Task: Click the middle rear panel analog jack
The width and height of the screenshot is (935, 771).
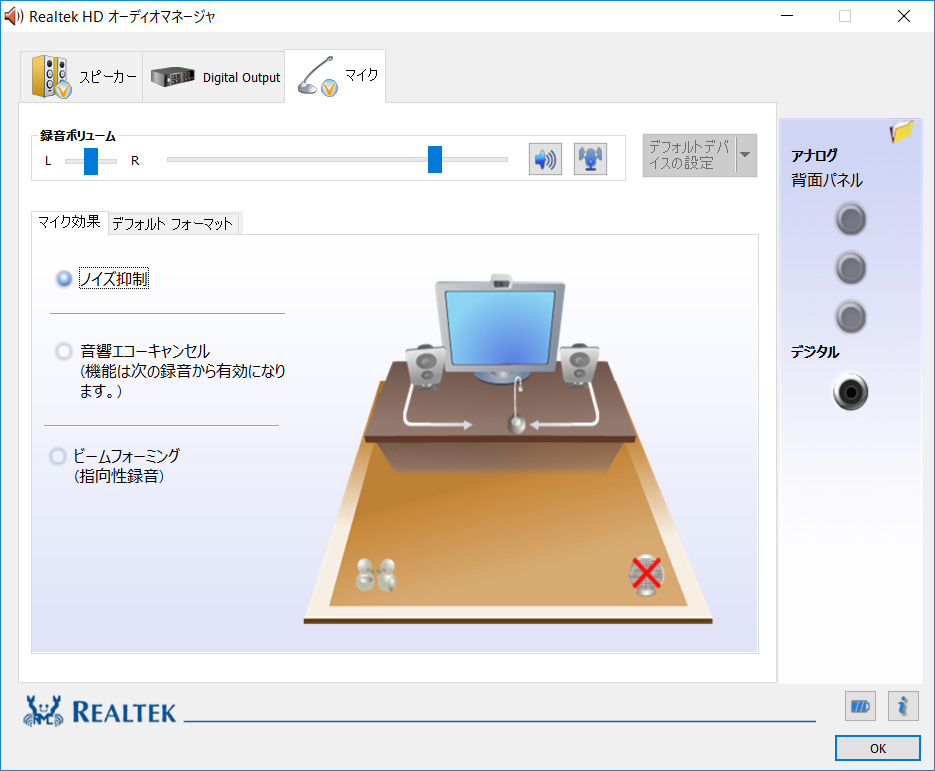Action: coord(850,268)
